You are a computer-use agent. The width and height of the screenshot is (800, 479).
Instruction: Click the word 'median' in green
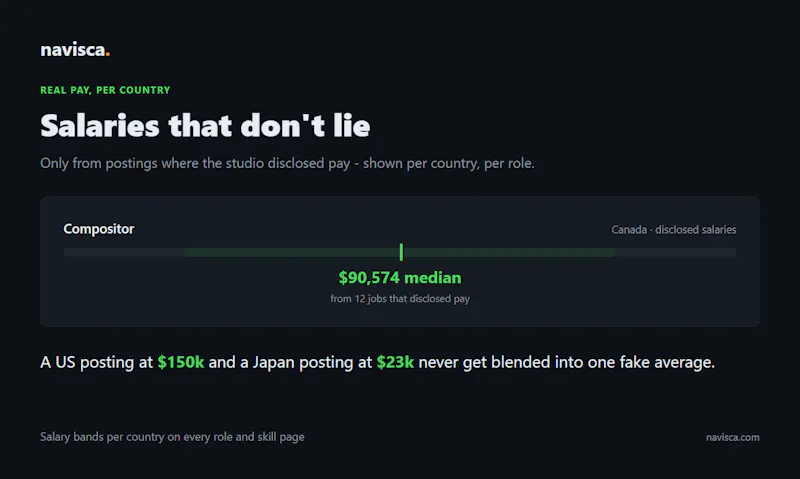coord(433,278)
